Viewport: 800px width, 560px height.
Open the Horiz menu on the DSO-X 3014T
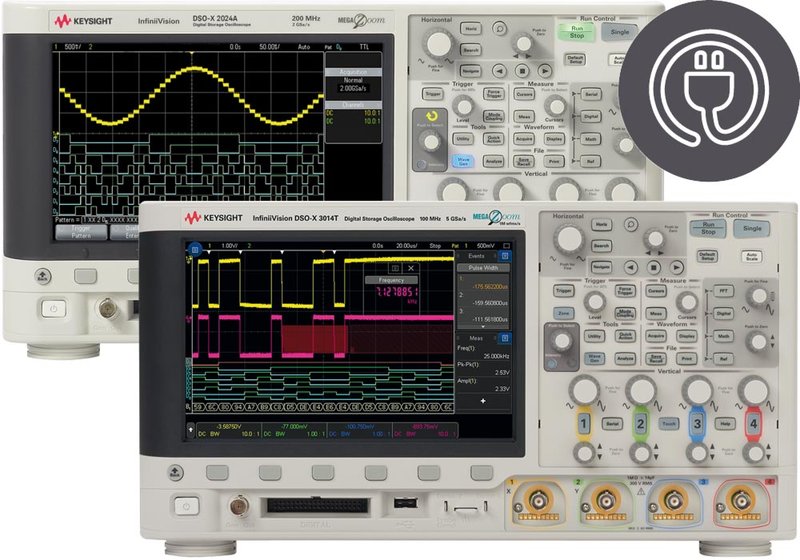click(602, 224)
